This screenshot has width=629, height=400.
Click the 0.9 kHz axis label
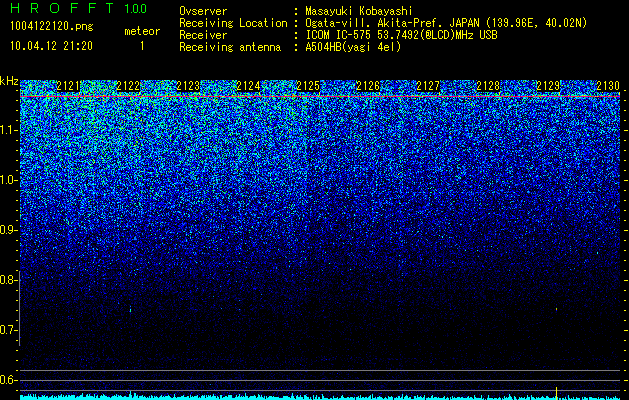(9, 230)
